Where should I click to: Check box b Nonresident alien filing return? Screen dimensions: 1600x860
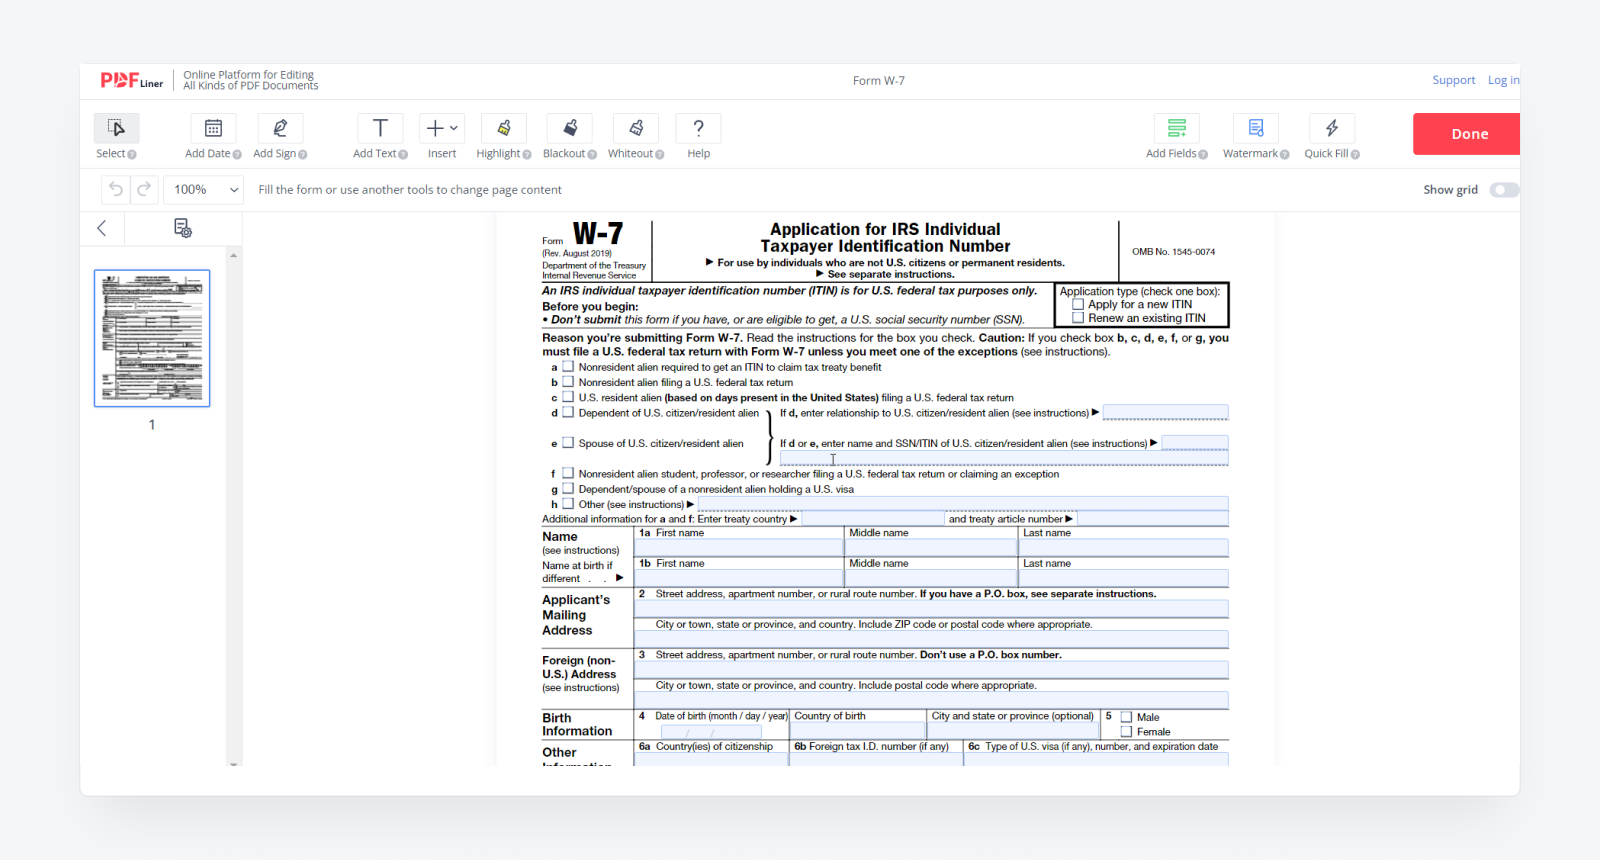point(568,382)
